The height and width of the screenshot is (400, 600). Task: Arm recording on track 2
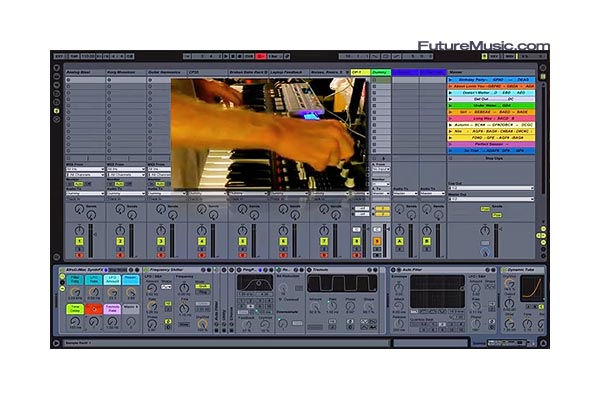point(120,255)
